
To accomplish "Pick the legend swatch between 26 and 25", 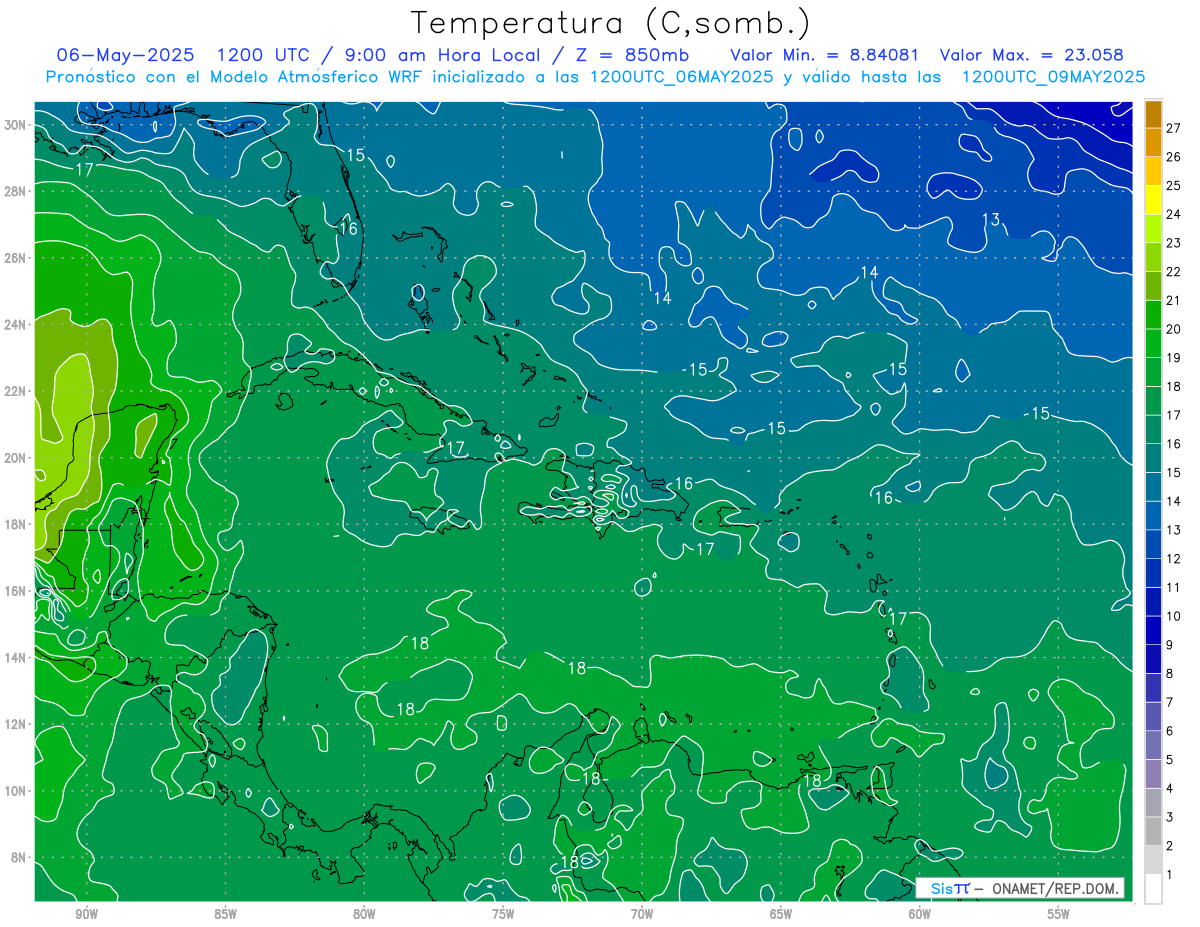I will pos(1153,171).
